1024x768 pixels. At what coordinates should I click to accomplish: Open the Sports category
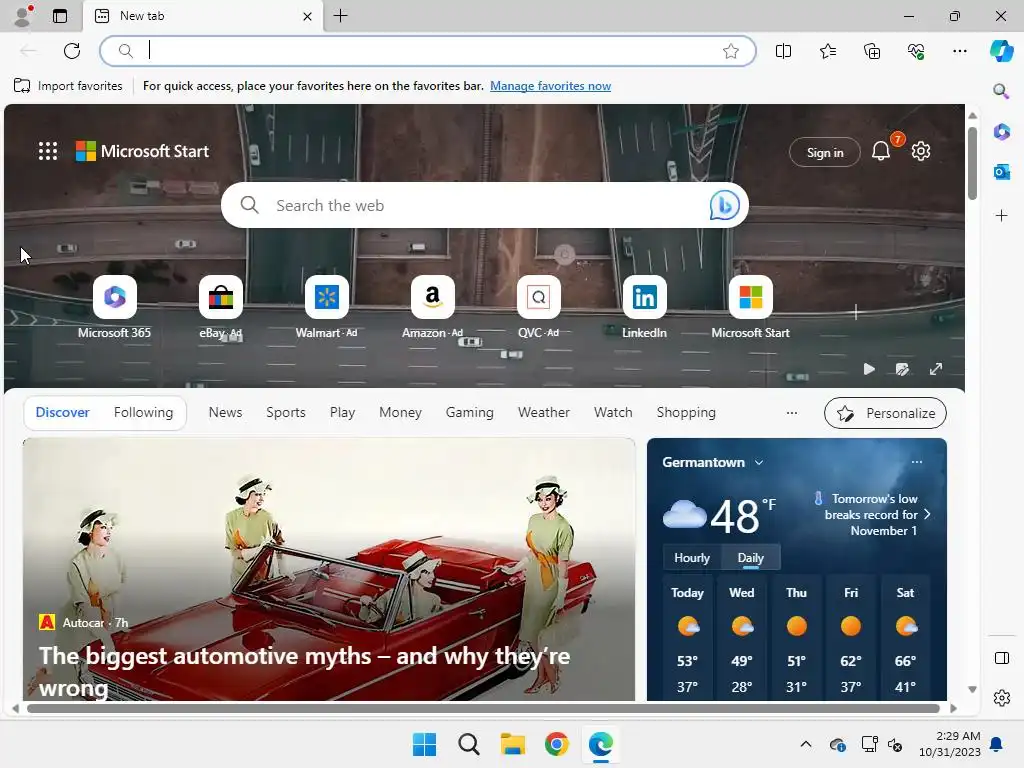(285, 413)
